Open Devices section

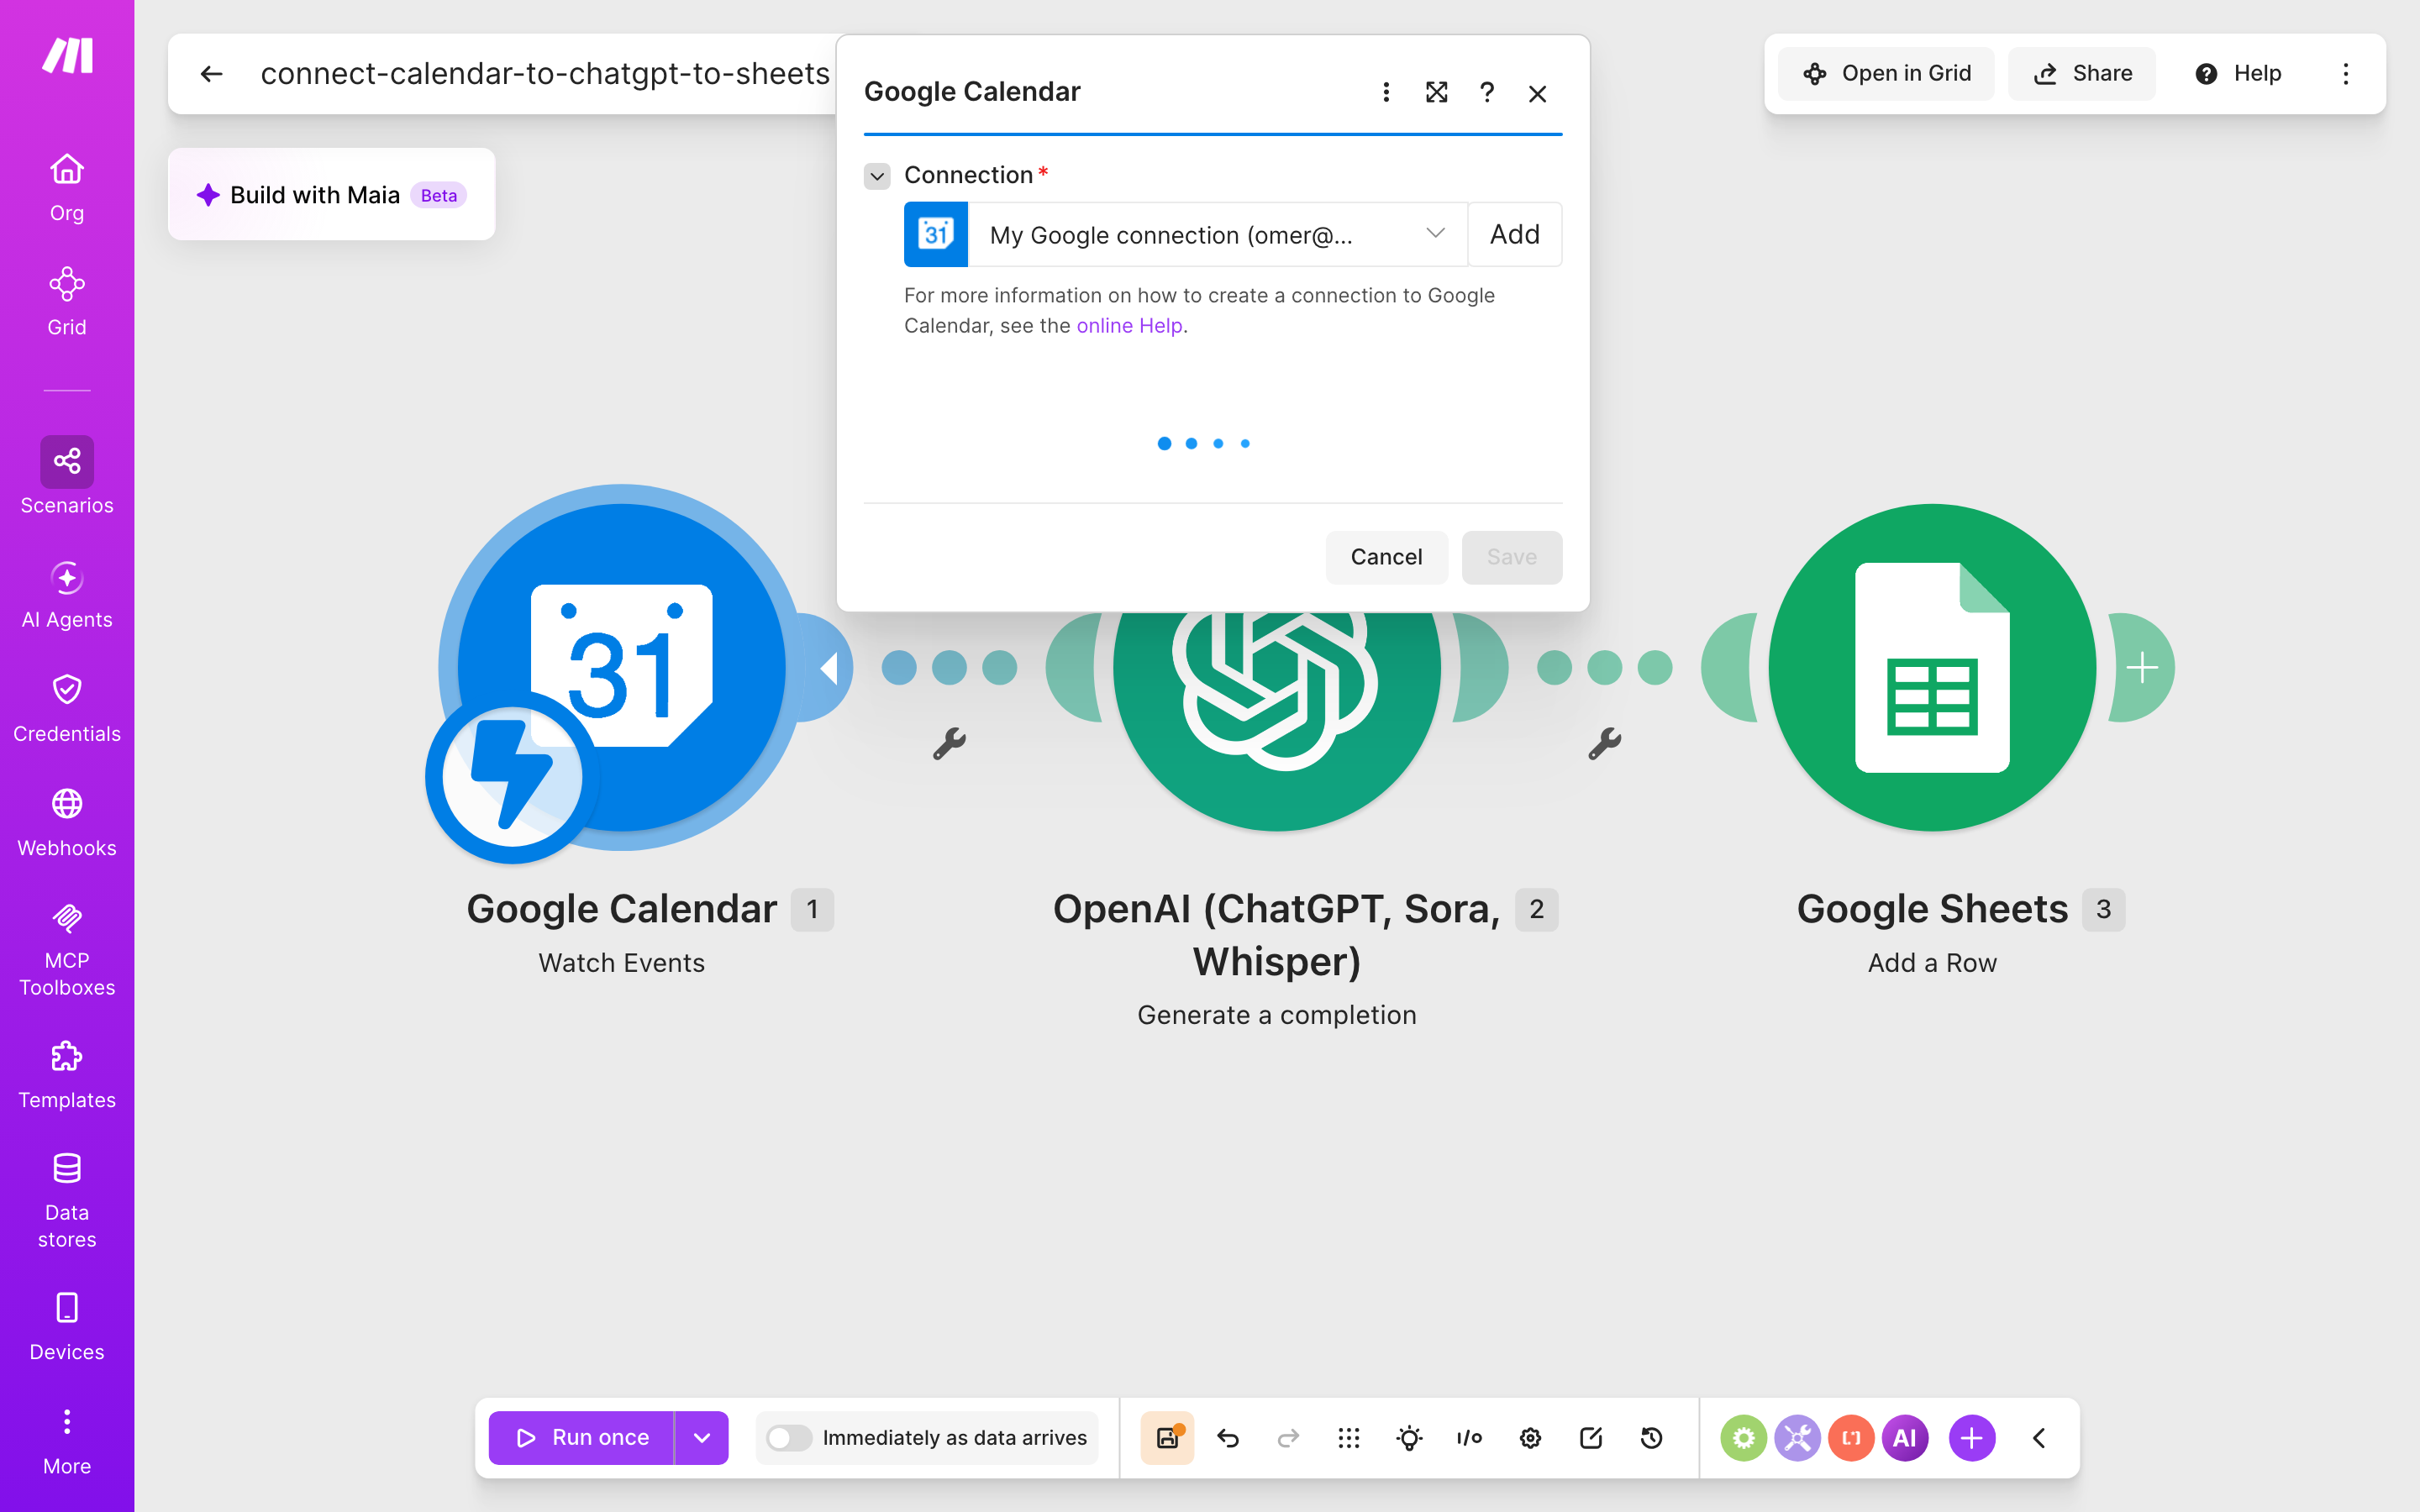pos(67,1326)
